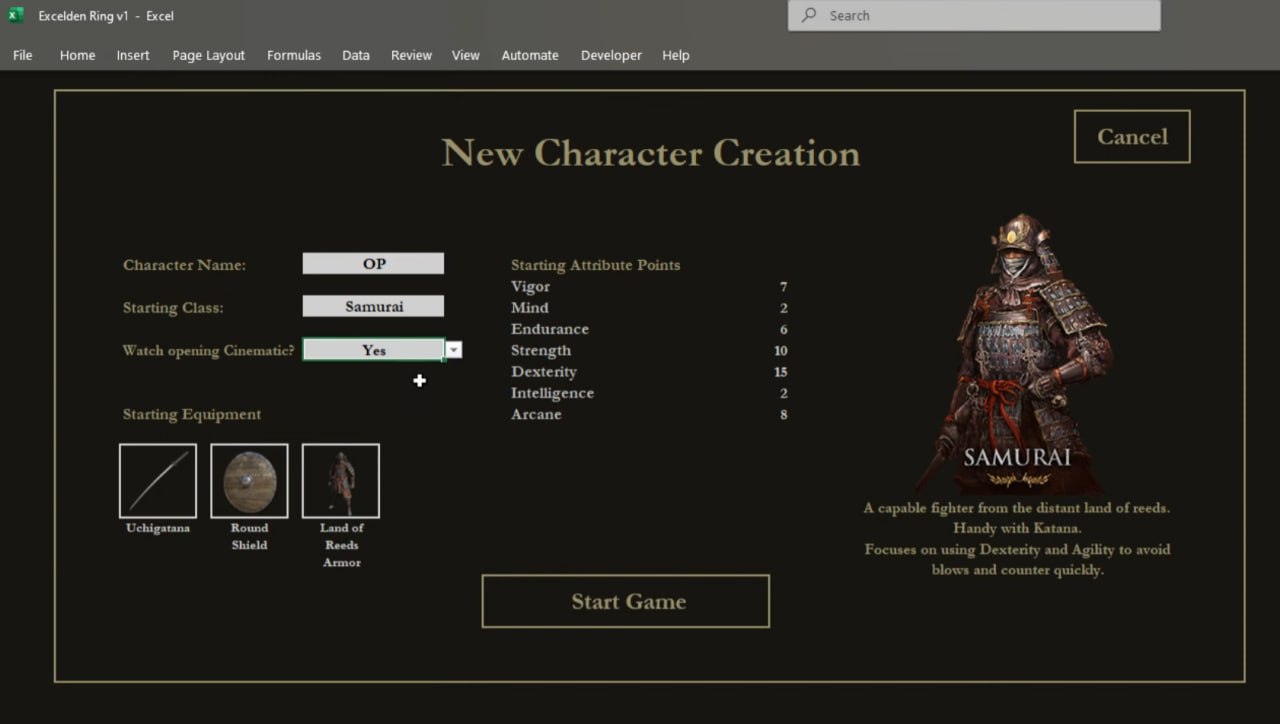Screen dimensions: 1280x724
Task: Click the Round Shield equipment thumbnail
Action: [249, 481]
